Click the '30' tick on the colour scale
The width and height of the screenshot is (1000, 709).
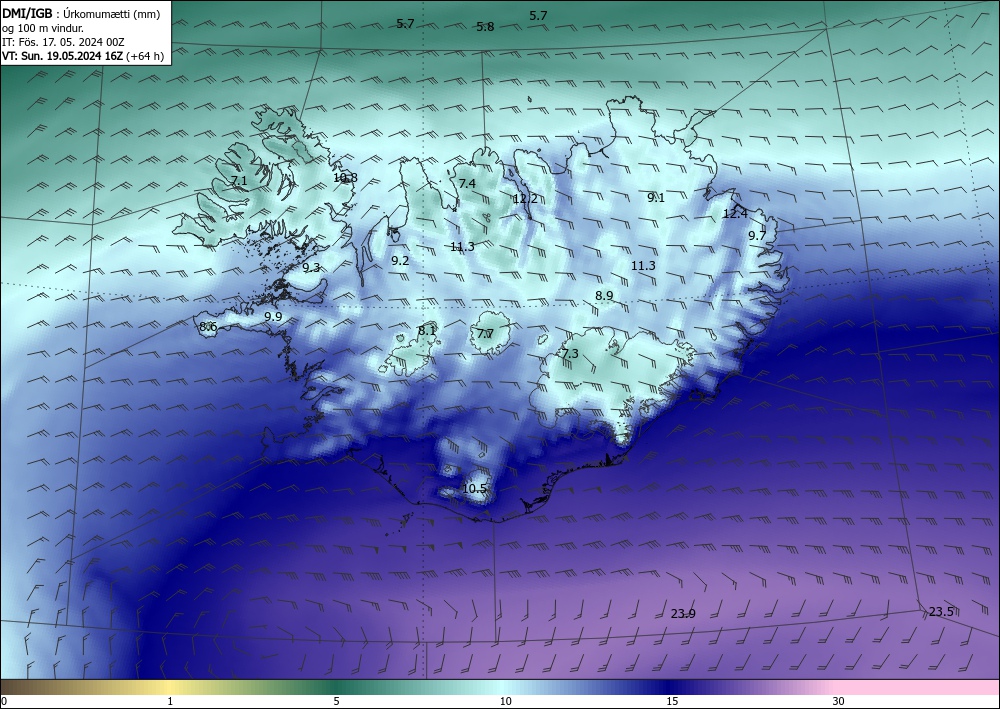click(x=839, y=701)
